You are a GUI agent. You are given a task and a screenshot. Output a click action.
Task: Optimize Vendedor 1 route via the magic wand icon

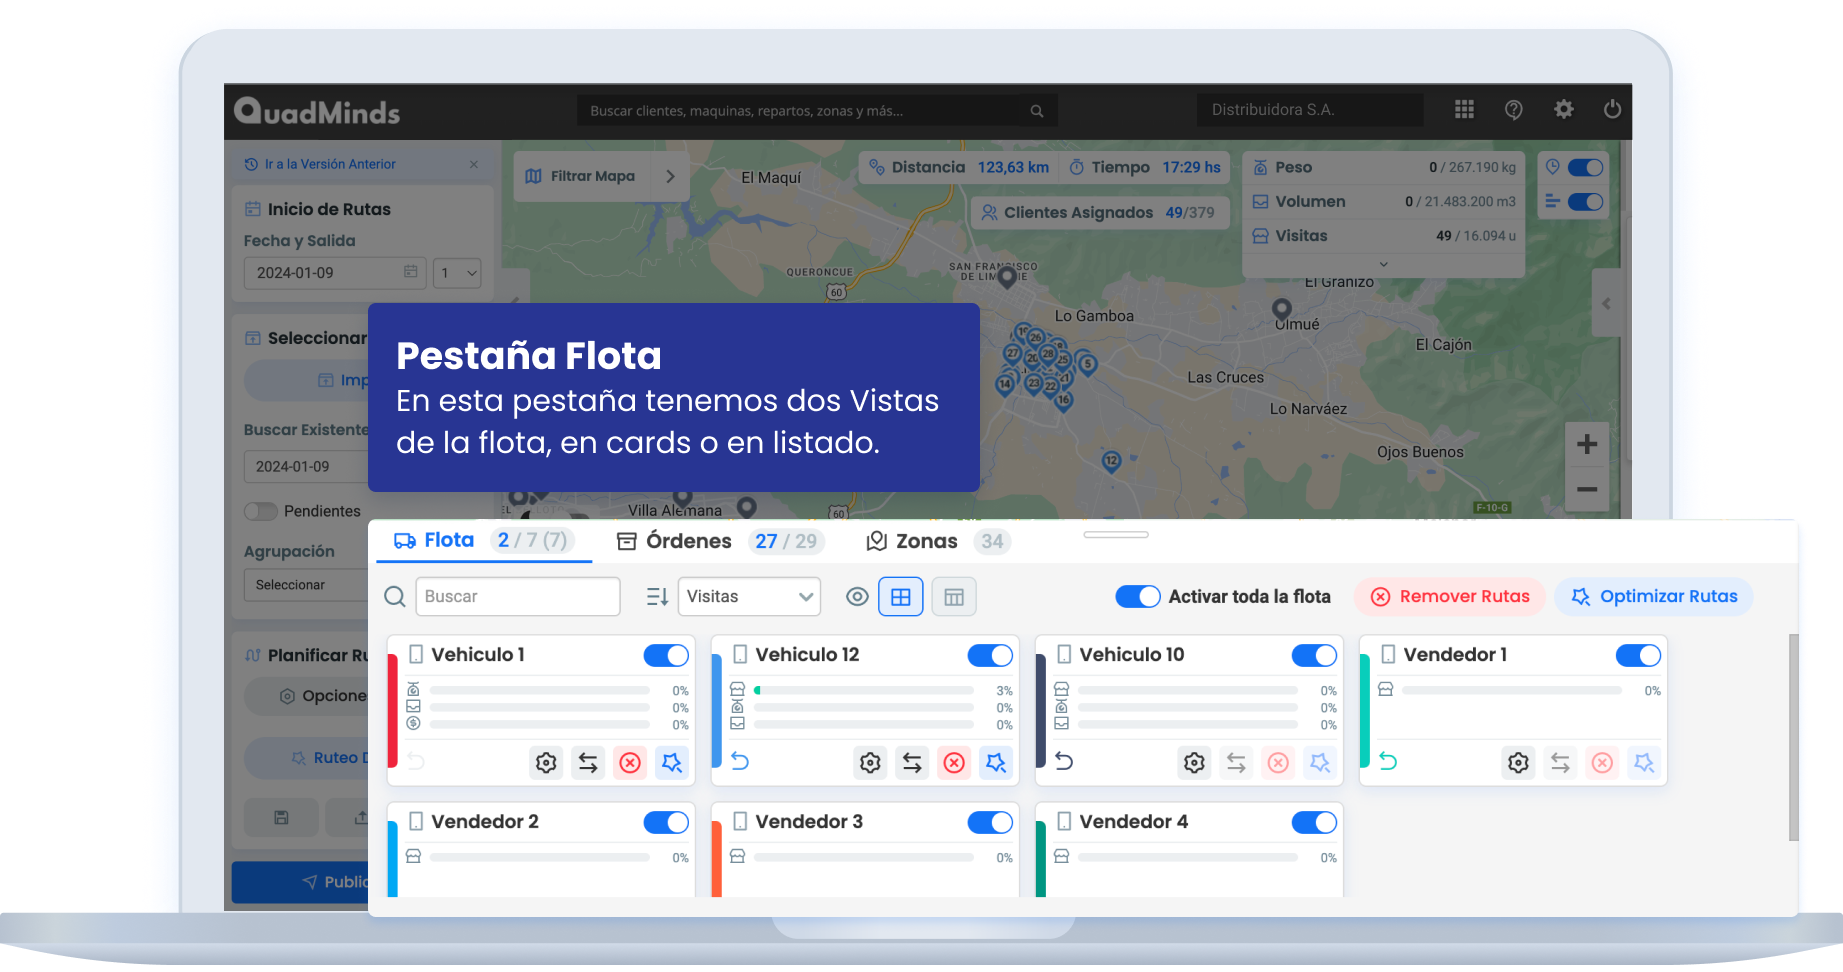coord(1645,762)
